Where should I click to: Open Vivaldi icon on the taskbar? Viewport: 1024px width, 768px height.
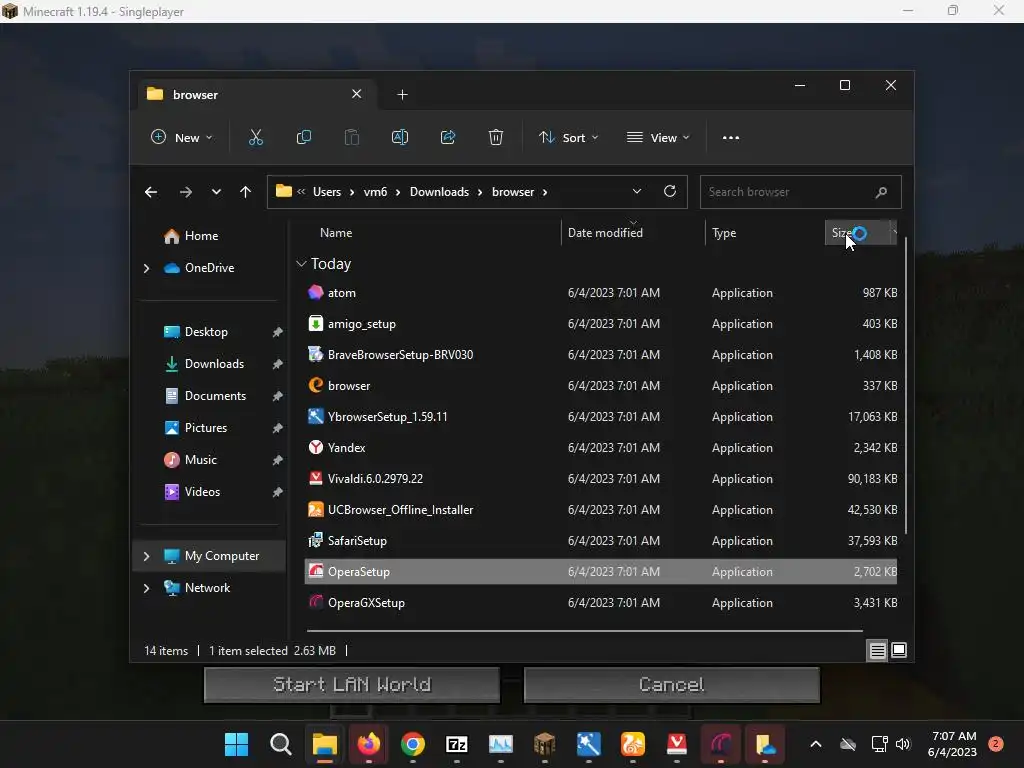click(x=677, y=744)
